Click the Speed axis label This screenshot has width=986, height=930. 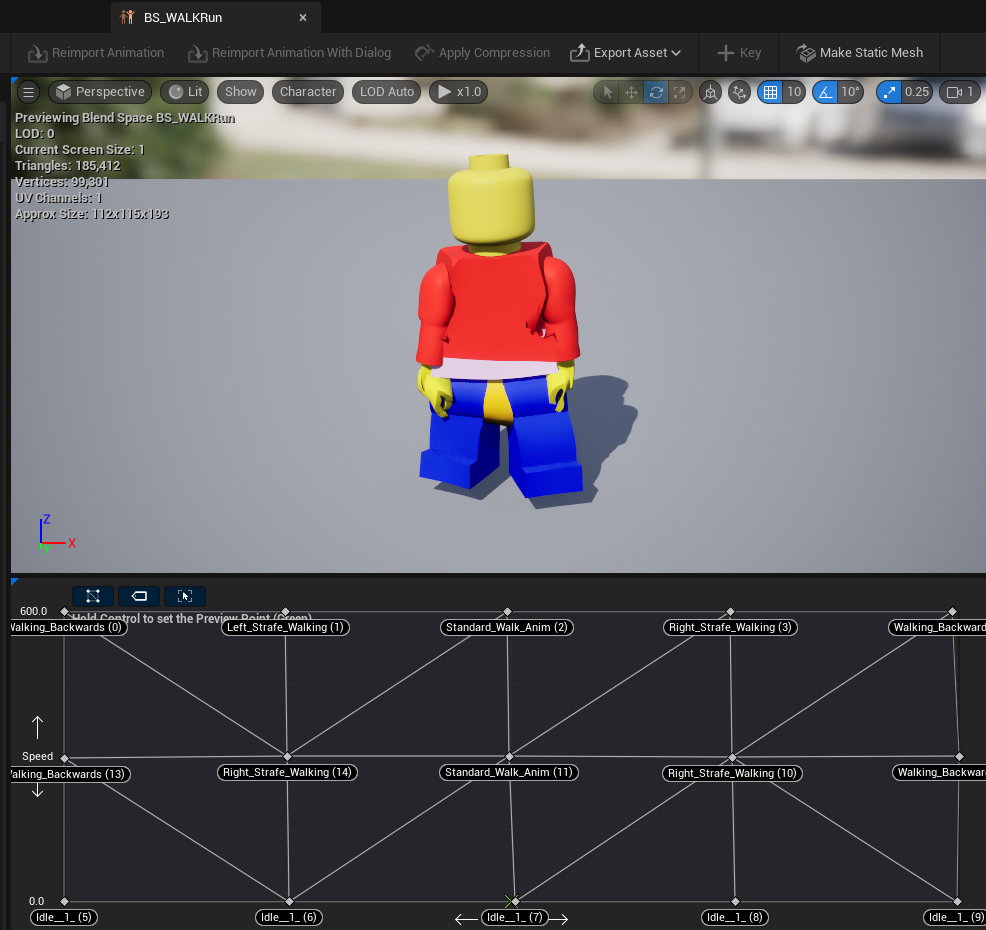click(37, 756)
